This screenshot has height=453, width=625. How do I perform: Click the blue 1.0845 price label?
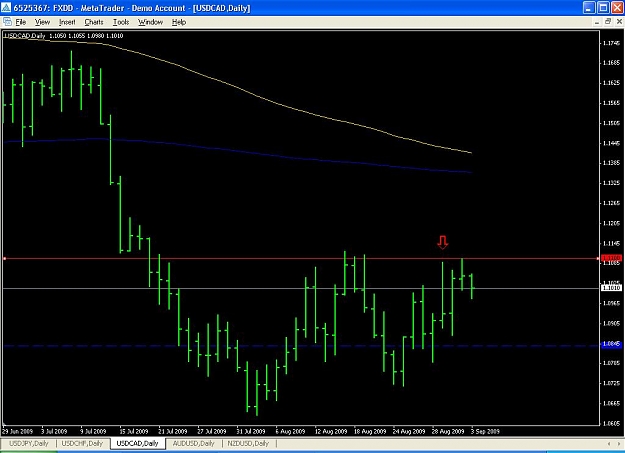[x=611, y=344]
